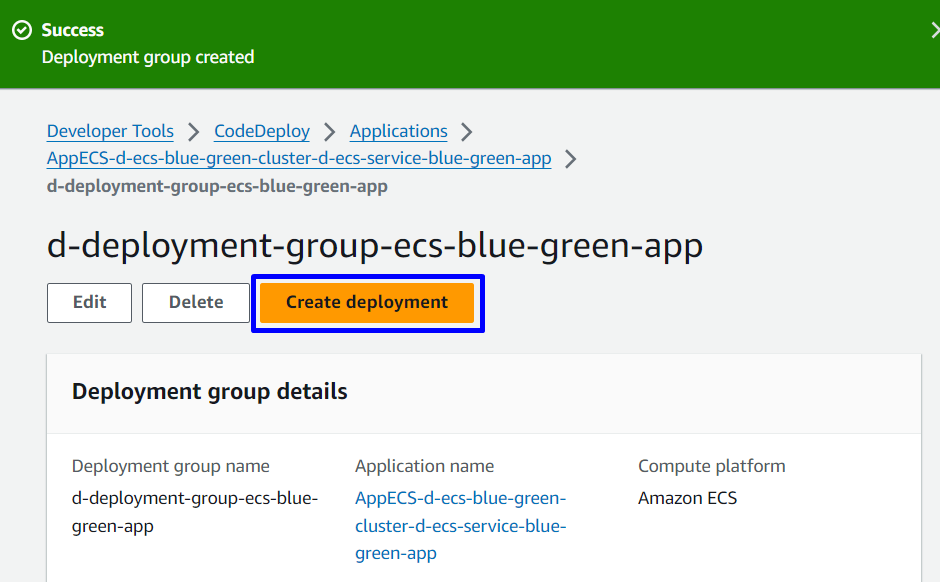
Task: Click the d-deployment-group-ecs-blue-green-app page heading
Action: tap(375, 246)
